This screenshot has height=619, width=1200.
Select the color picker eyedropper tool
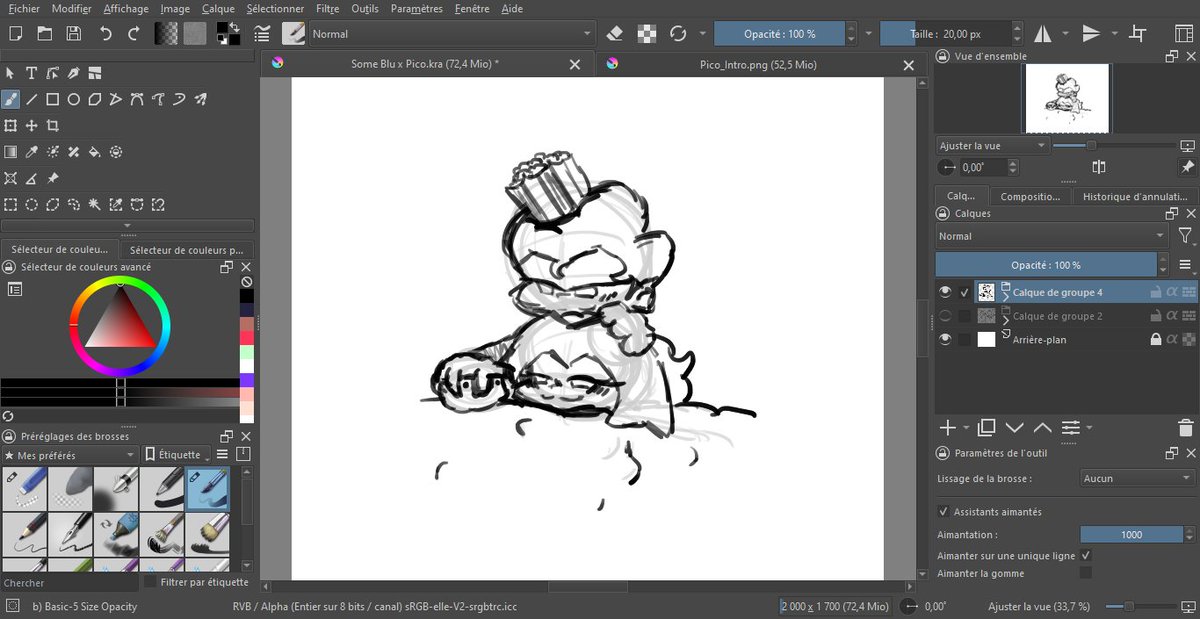tap(32, 152)
